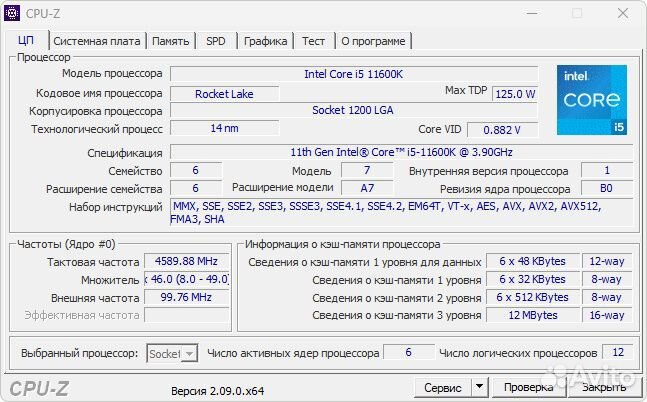Click the Модель value 7
The width and height of the screenshot is (647, 402).
367,170
